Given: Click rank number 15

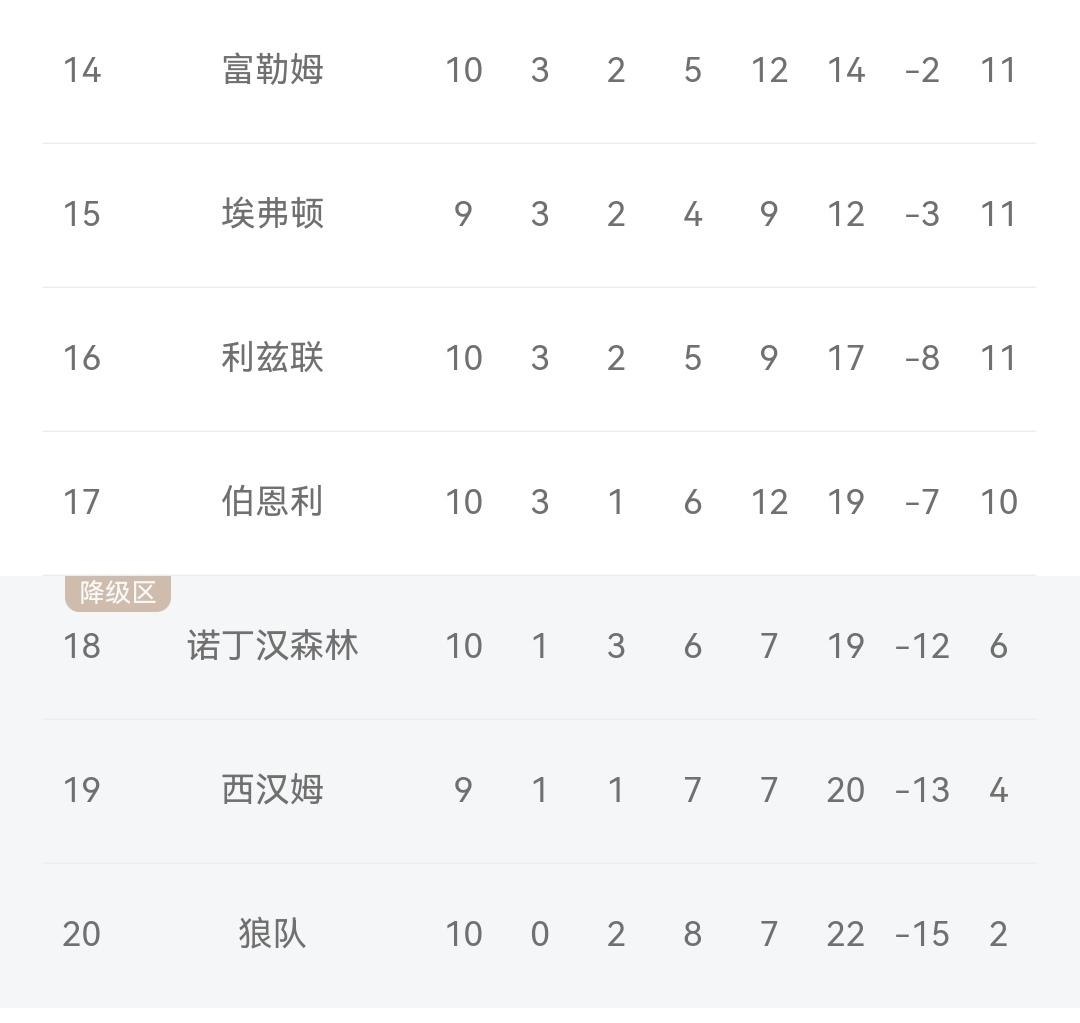Looking at the screenshot, I should click(x=82, y=214).
